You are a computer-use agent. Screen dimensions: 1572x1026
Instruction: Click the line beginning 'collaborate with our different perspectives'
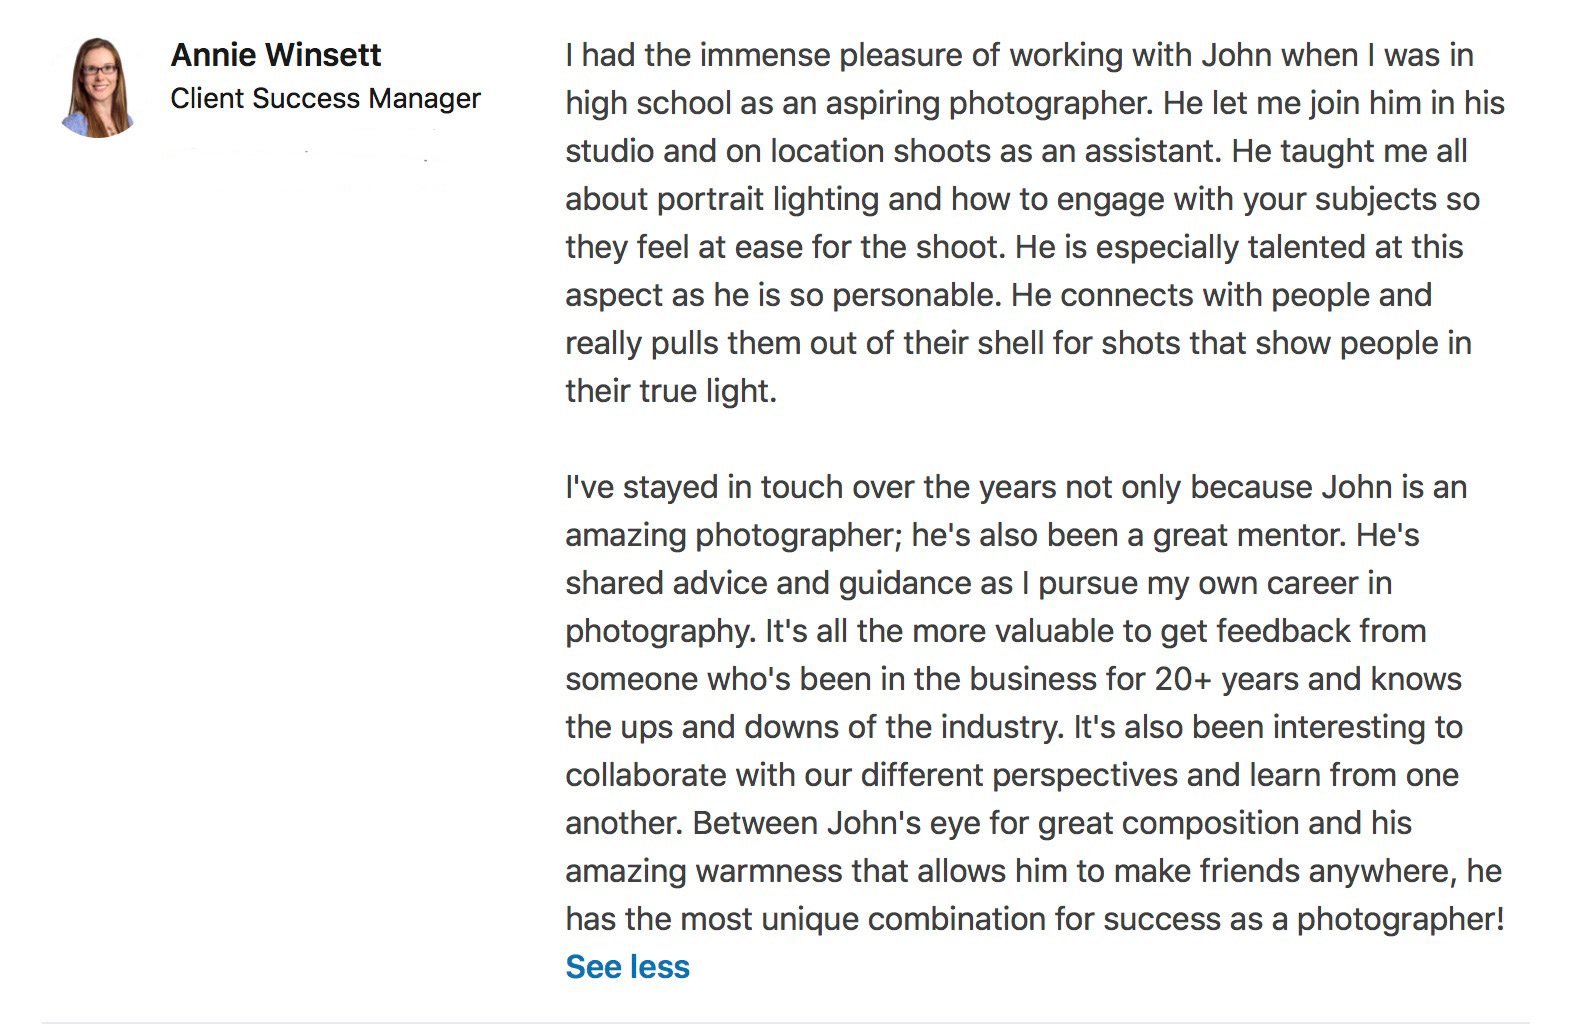tap(1012, 775)
